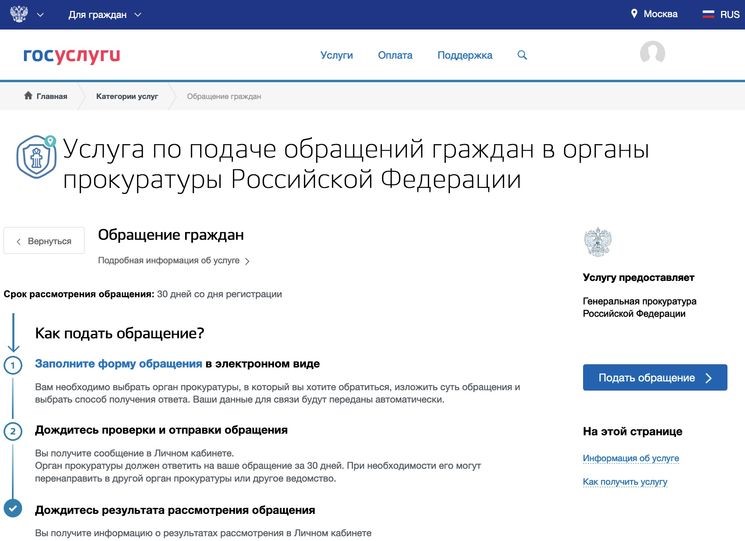Open 'Заполните форму обращения' link
This screenshot has height=541, width=745.
coord(118,364)
